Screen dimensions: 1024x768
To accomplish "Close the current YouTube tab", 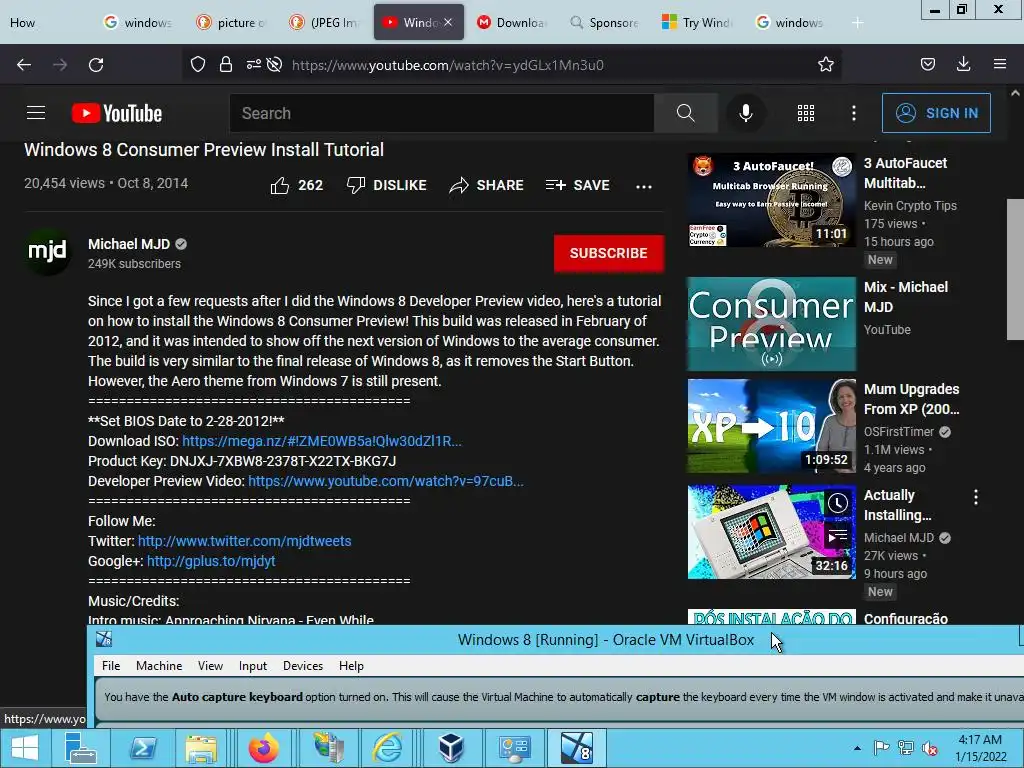I will coord(448,22).
